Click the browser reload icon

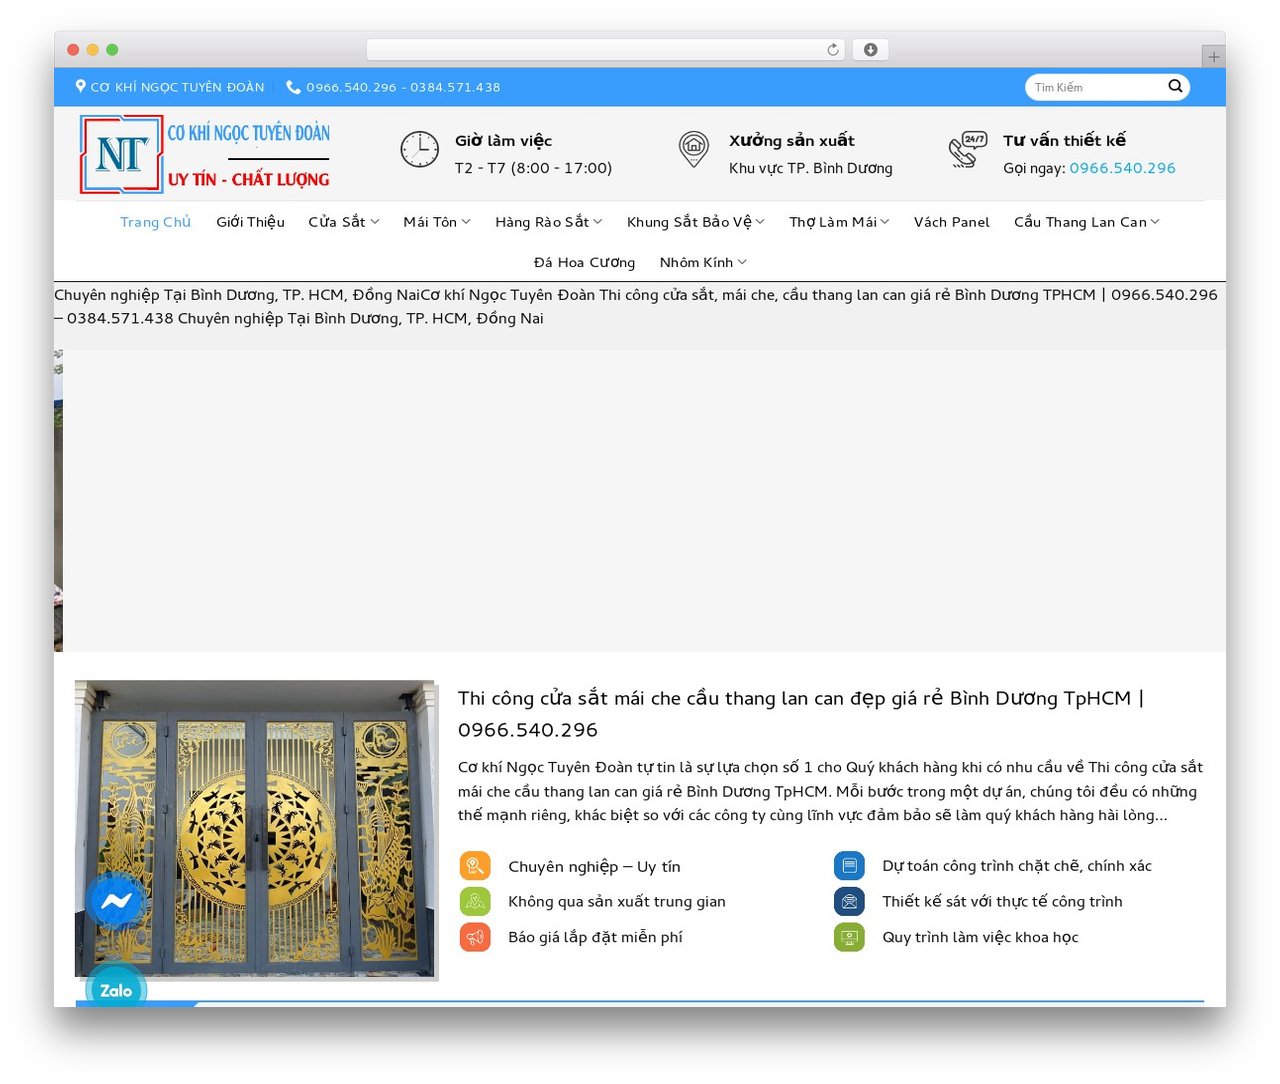click(833, 50)
